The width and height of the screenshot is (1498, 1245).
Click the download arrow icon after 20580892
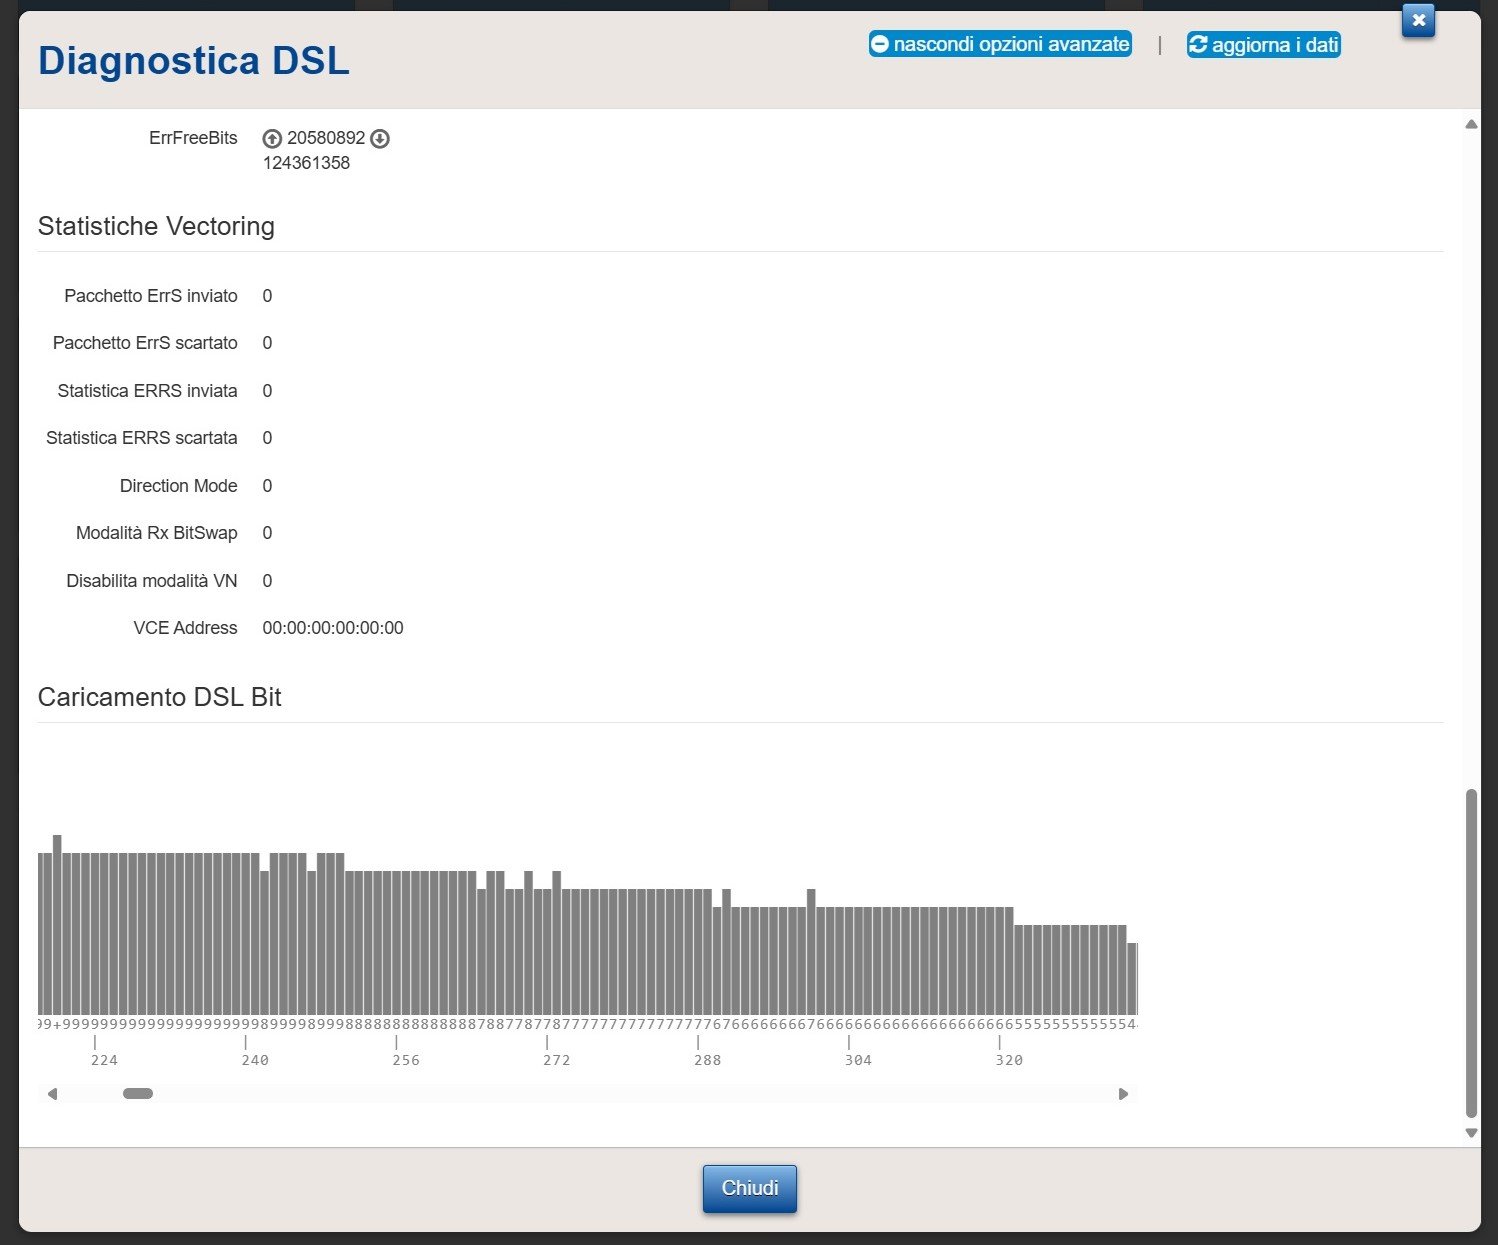tap(380, 139)
